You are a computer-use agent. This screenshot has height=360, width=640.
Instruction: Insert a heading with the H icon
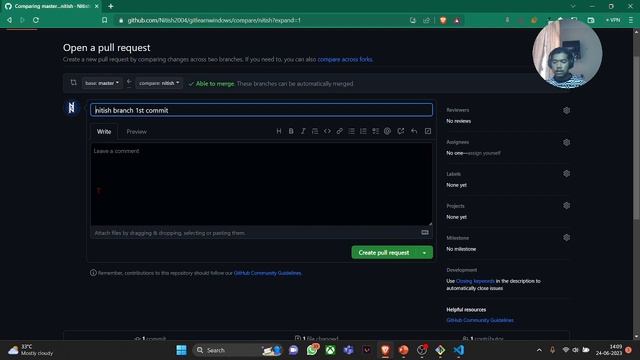click(x=279, y=131)
